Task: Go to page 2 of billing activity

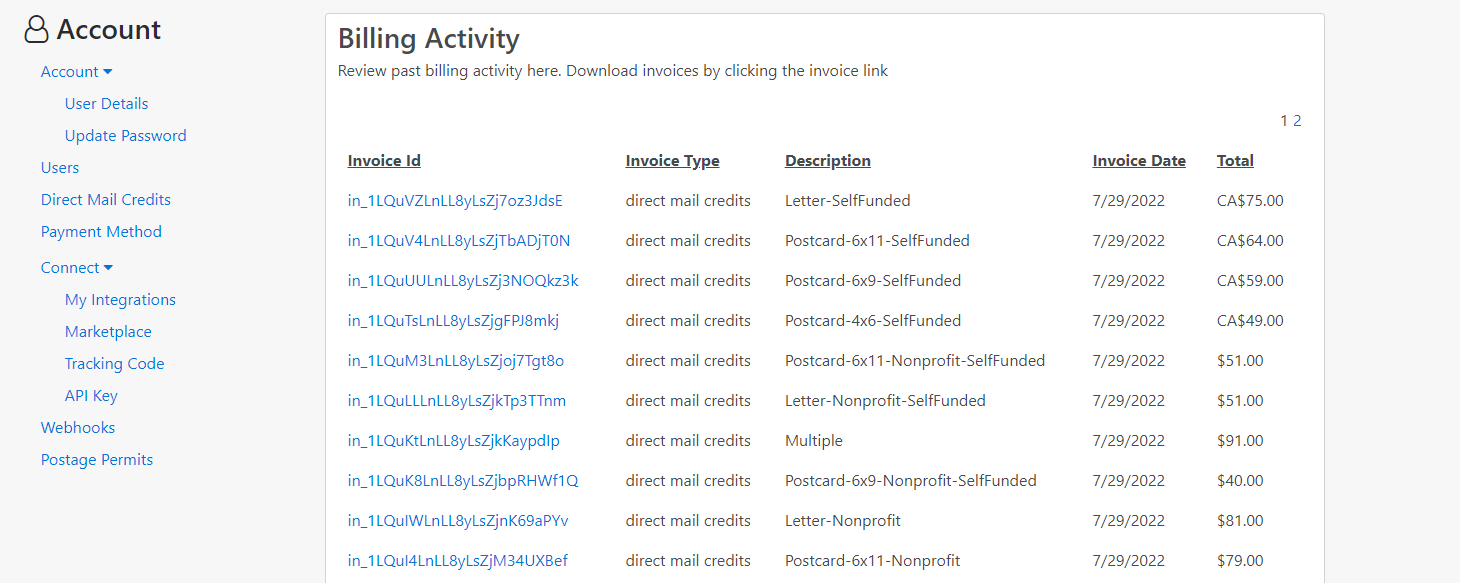Action: 1297,121
